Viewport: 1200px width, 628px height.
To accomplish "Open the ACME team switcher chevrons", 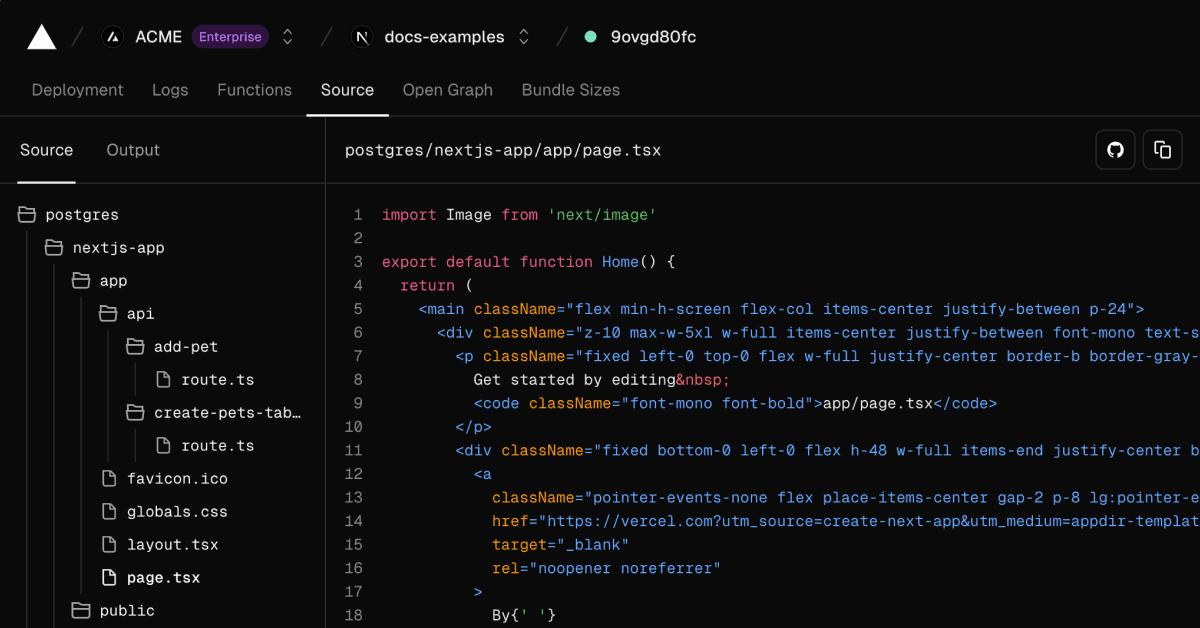I will (x=288, y=37).
